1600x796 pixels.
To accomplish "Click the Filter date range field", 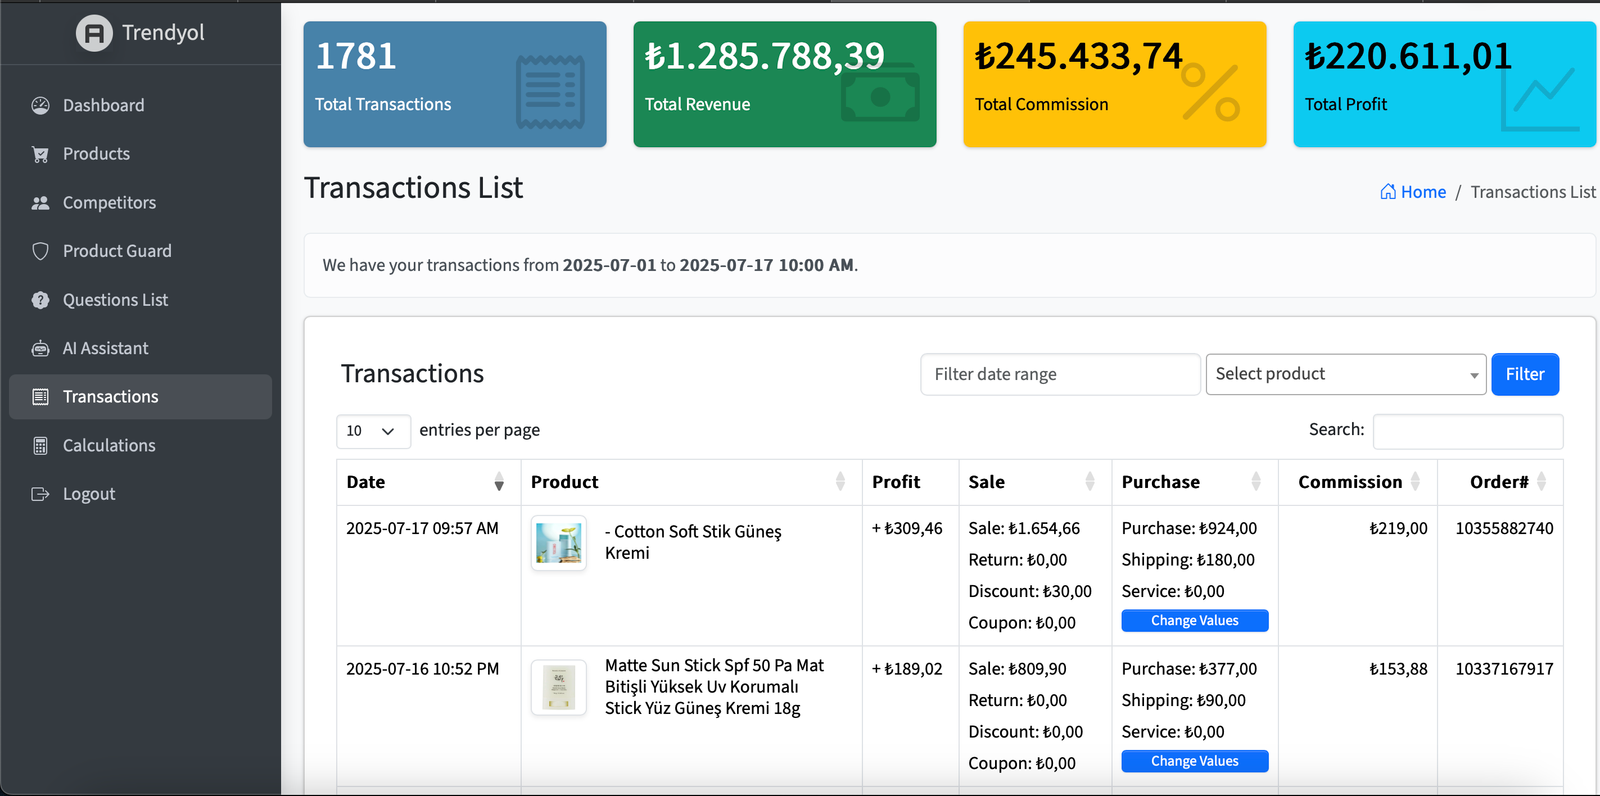I will [x=1059, y=374].
